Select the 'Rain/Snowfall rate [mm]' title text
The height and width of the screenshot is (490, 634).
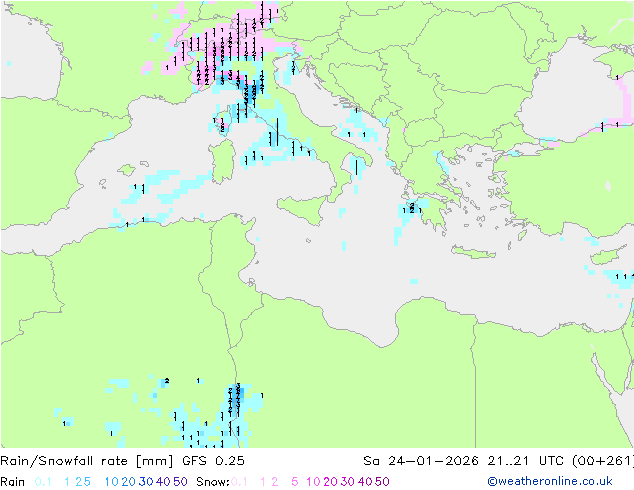pyautogui.click(x=87, y=461)
